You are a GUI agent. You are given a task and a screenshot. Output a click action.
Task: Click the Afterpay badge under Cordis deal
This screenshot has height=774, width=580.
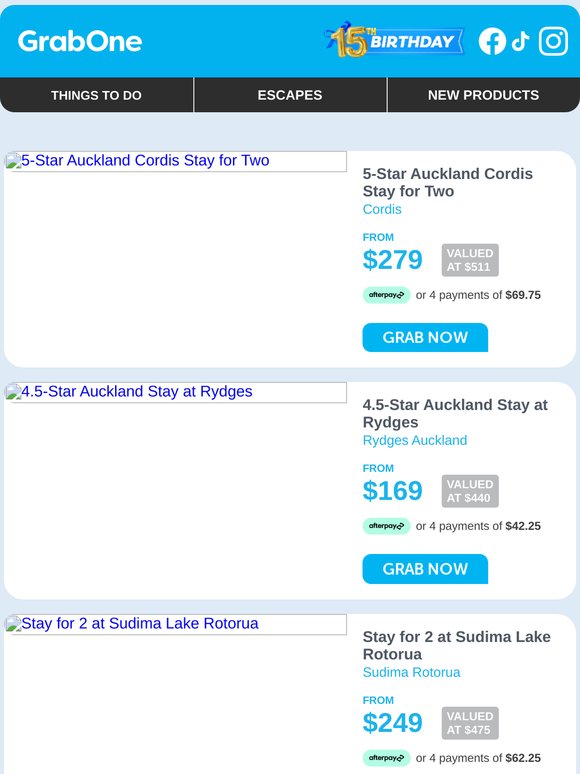(x=387, y=295)
